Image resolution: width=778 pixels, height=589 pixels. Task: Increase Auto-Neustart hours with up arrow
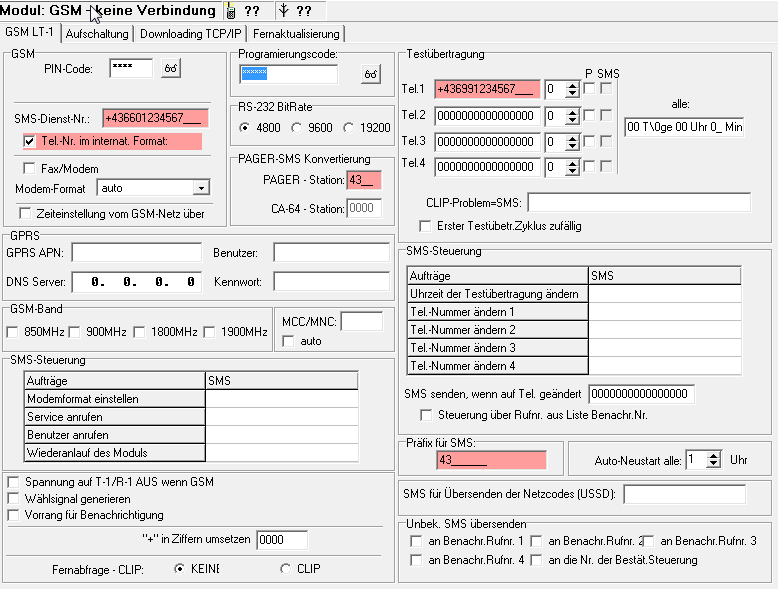pyautogui.click(x=713, y=455)
